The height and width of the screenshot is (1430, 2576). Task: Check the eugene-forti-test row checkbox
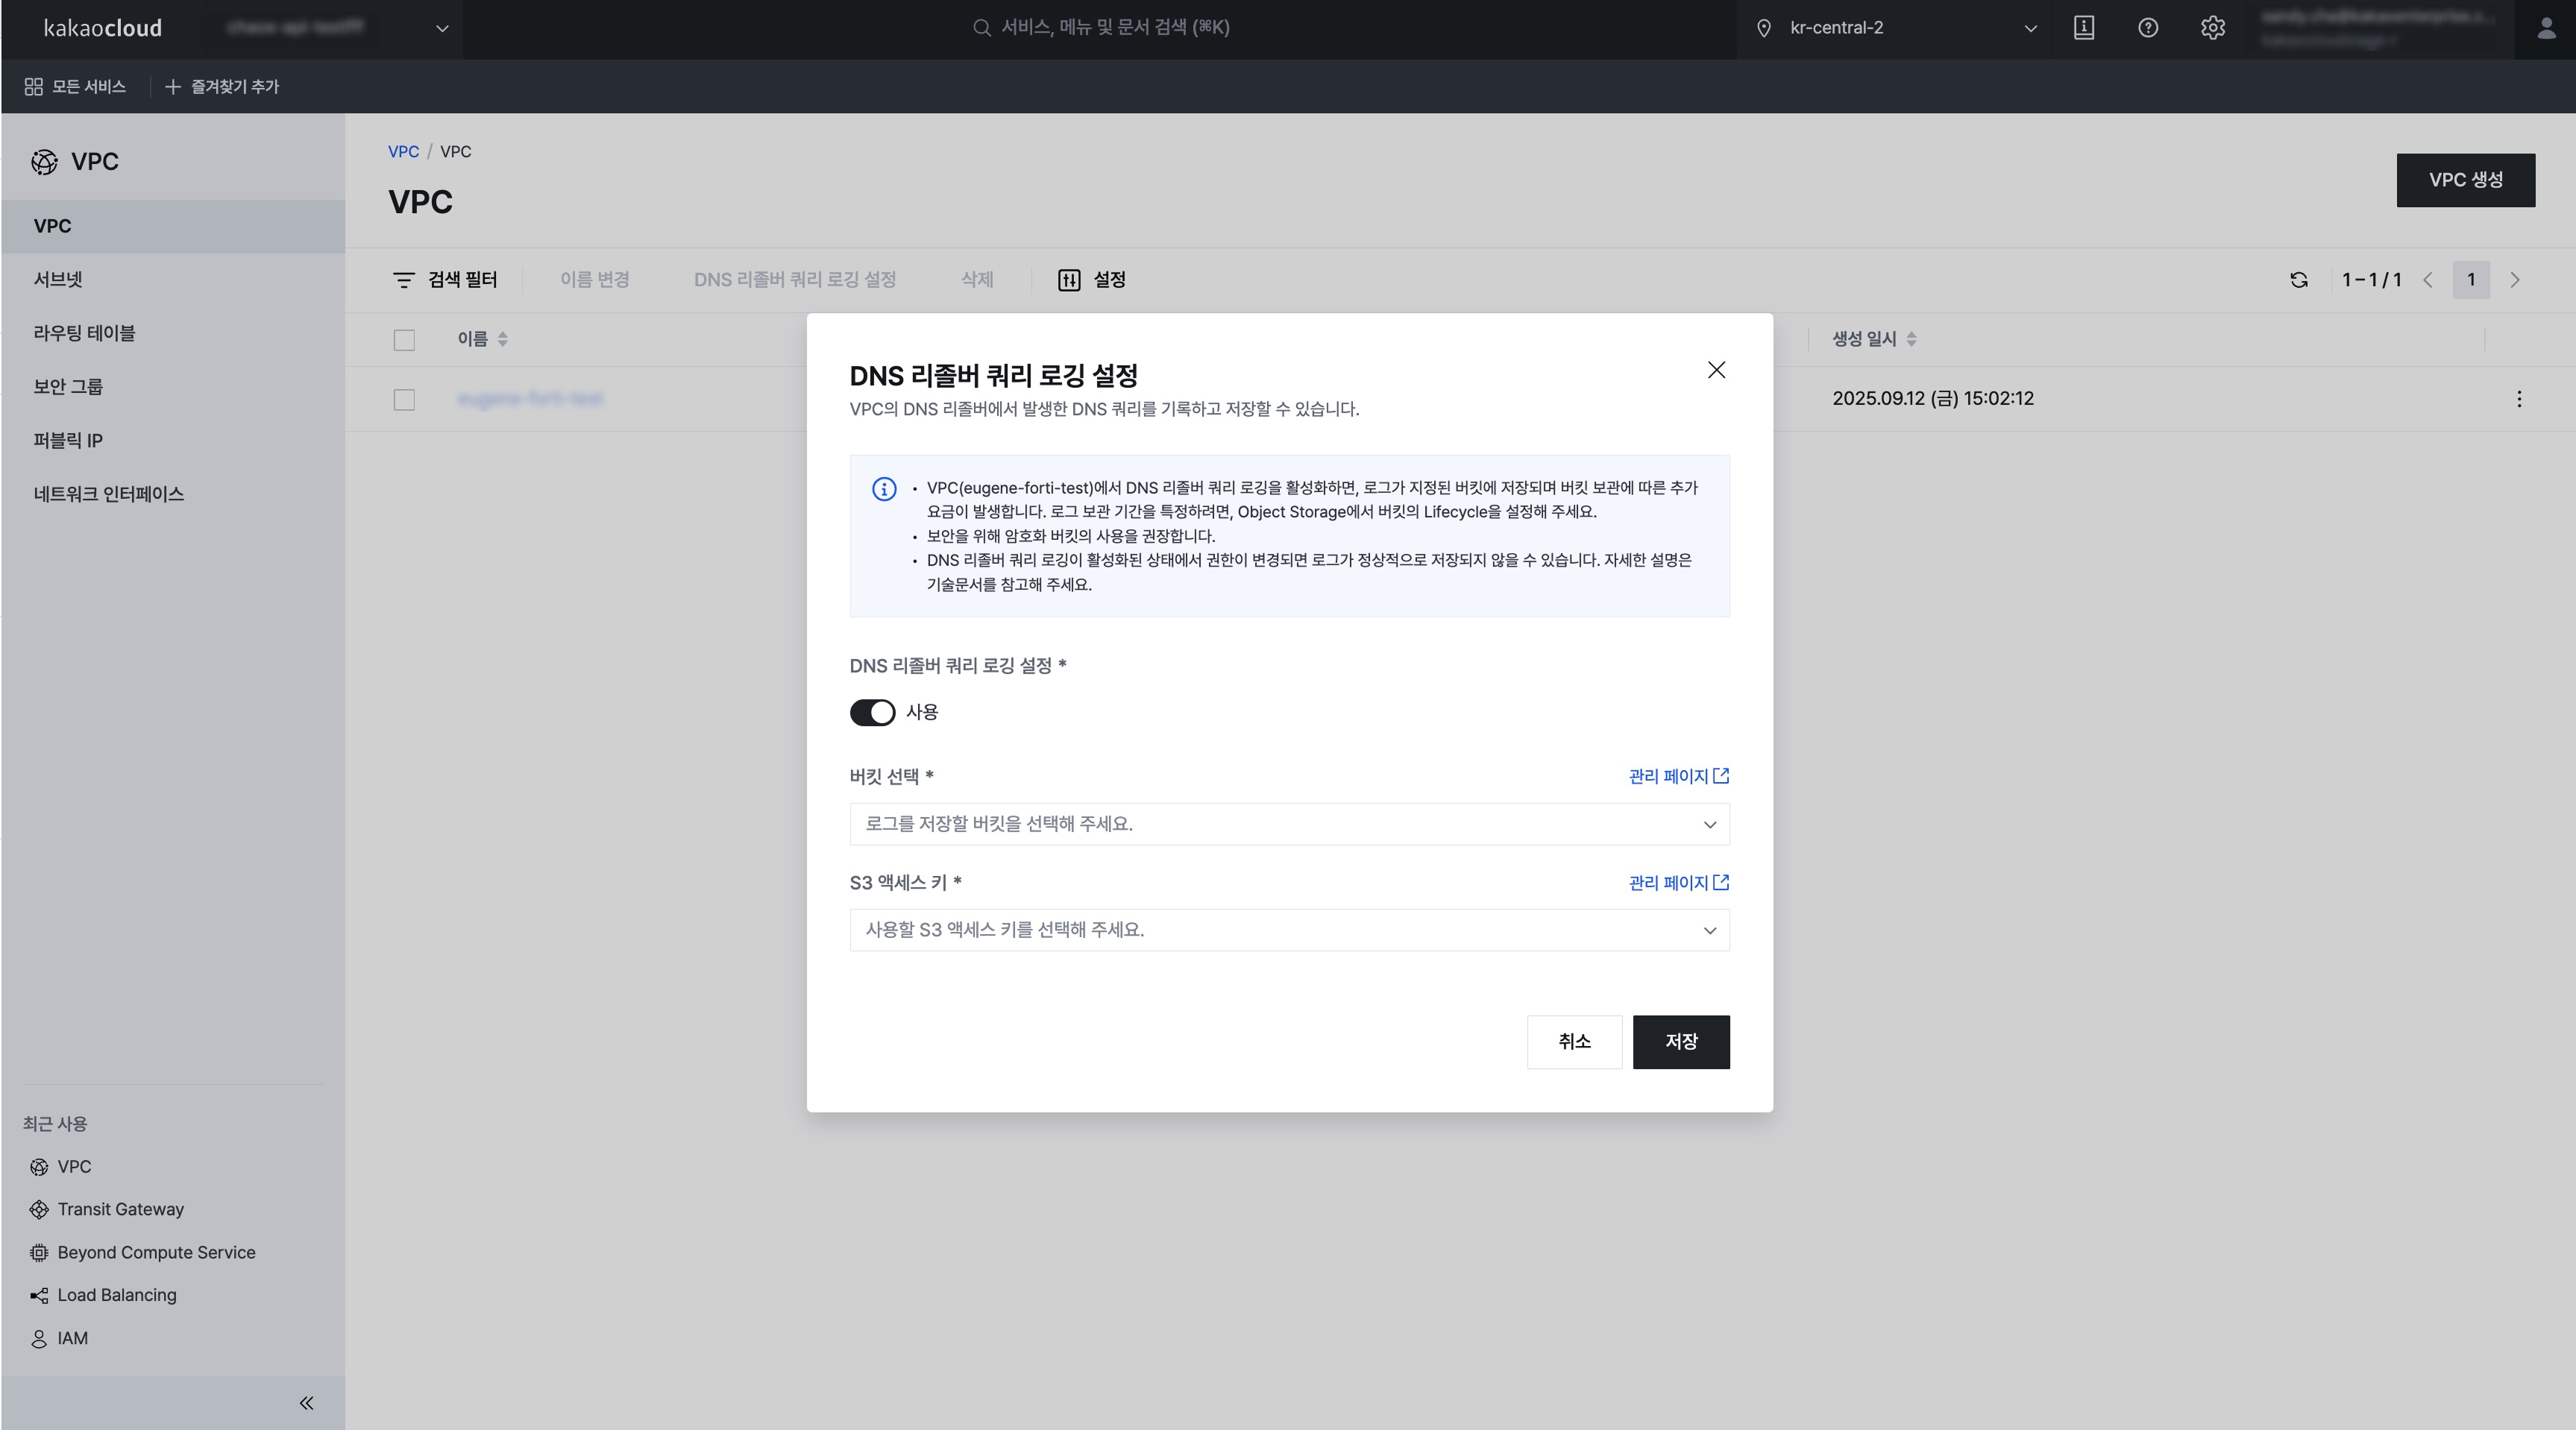click(404, 399)
